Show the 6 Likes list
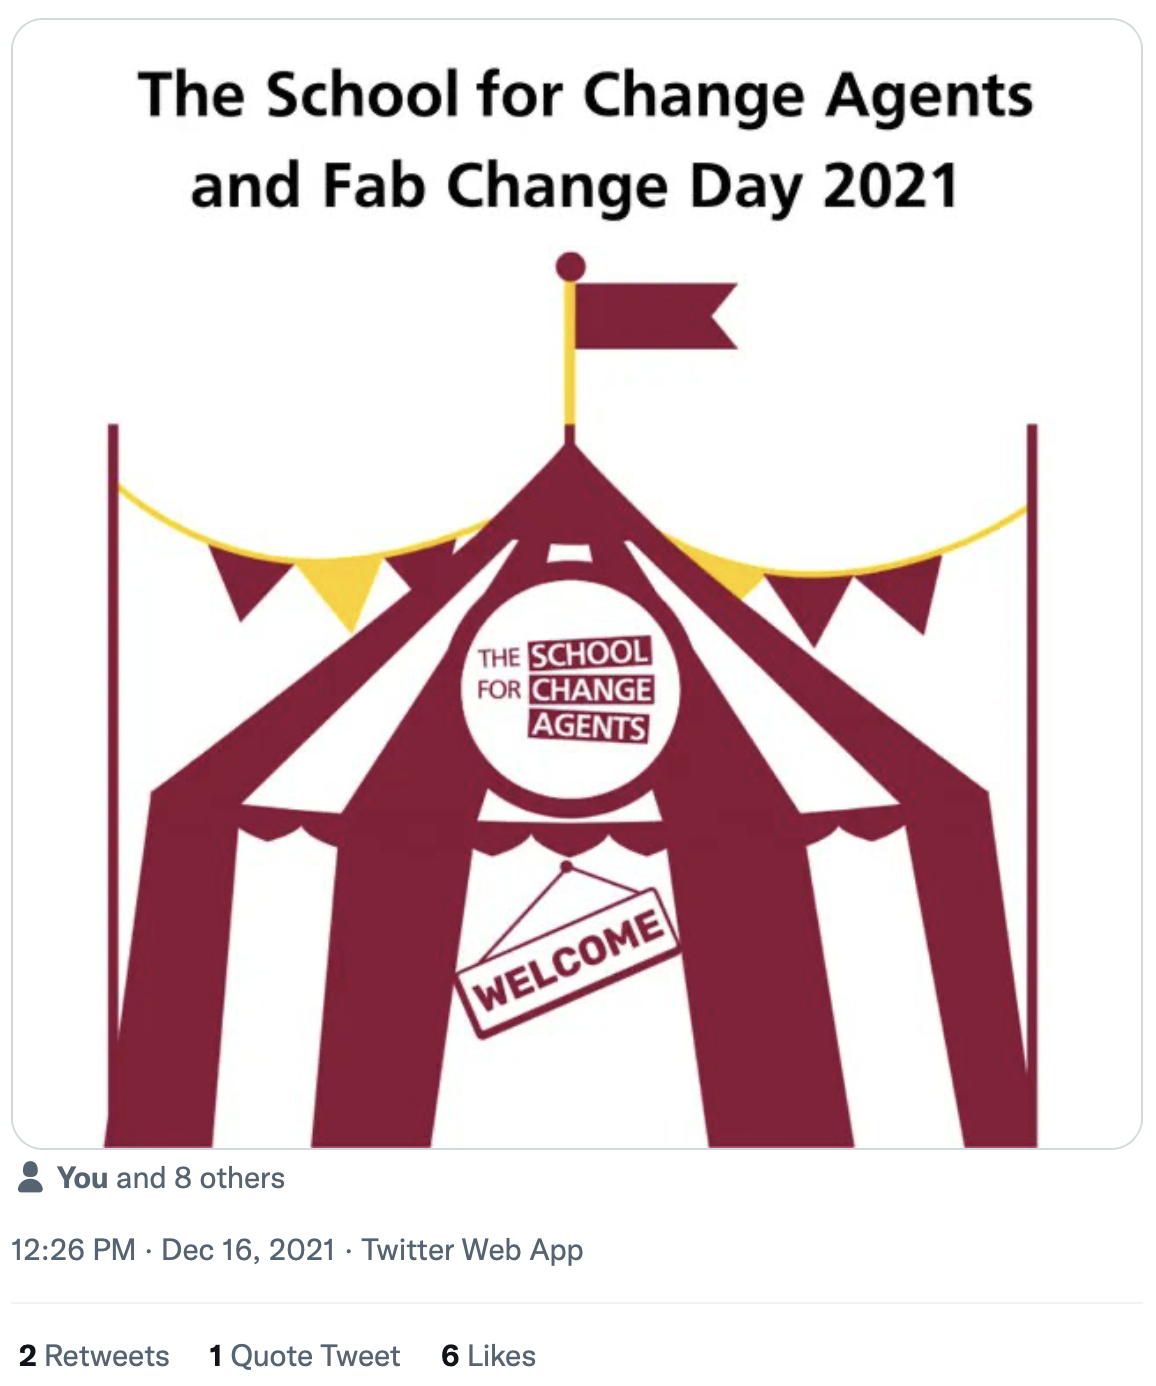This screenshot has height=1386, width=1156. (x=488, y=1356)
